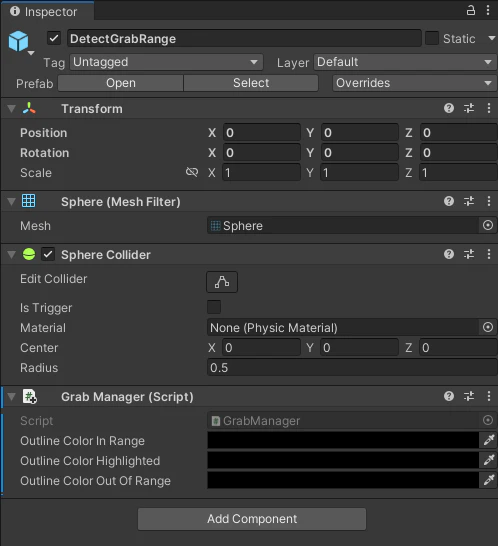
Task: Toggle constrained proportions link on Scale
Action: pos(192,172)
